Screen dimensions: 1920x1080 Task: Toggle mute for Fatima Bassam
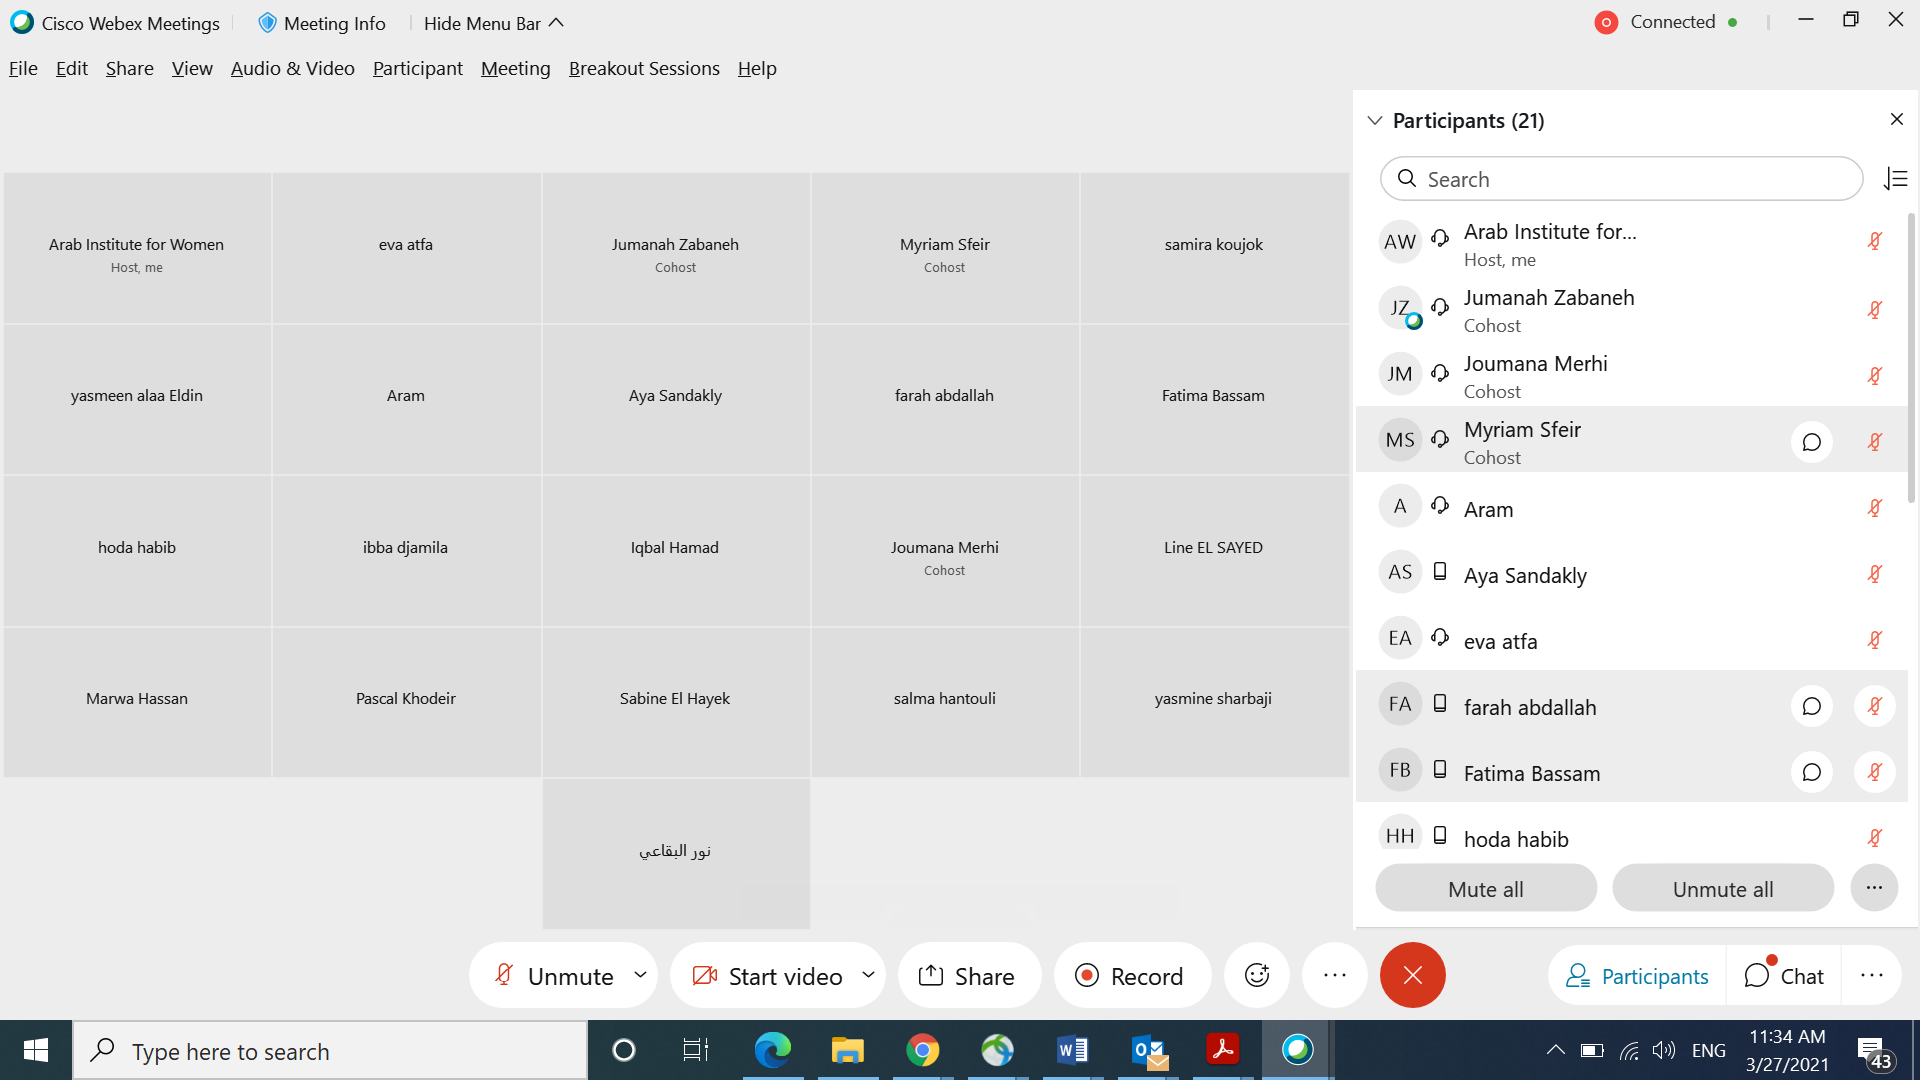pos(1875,772)
